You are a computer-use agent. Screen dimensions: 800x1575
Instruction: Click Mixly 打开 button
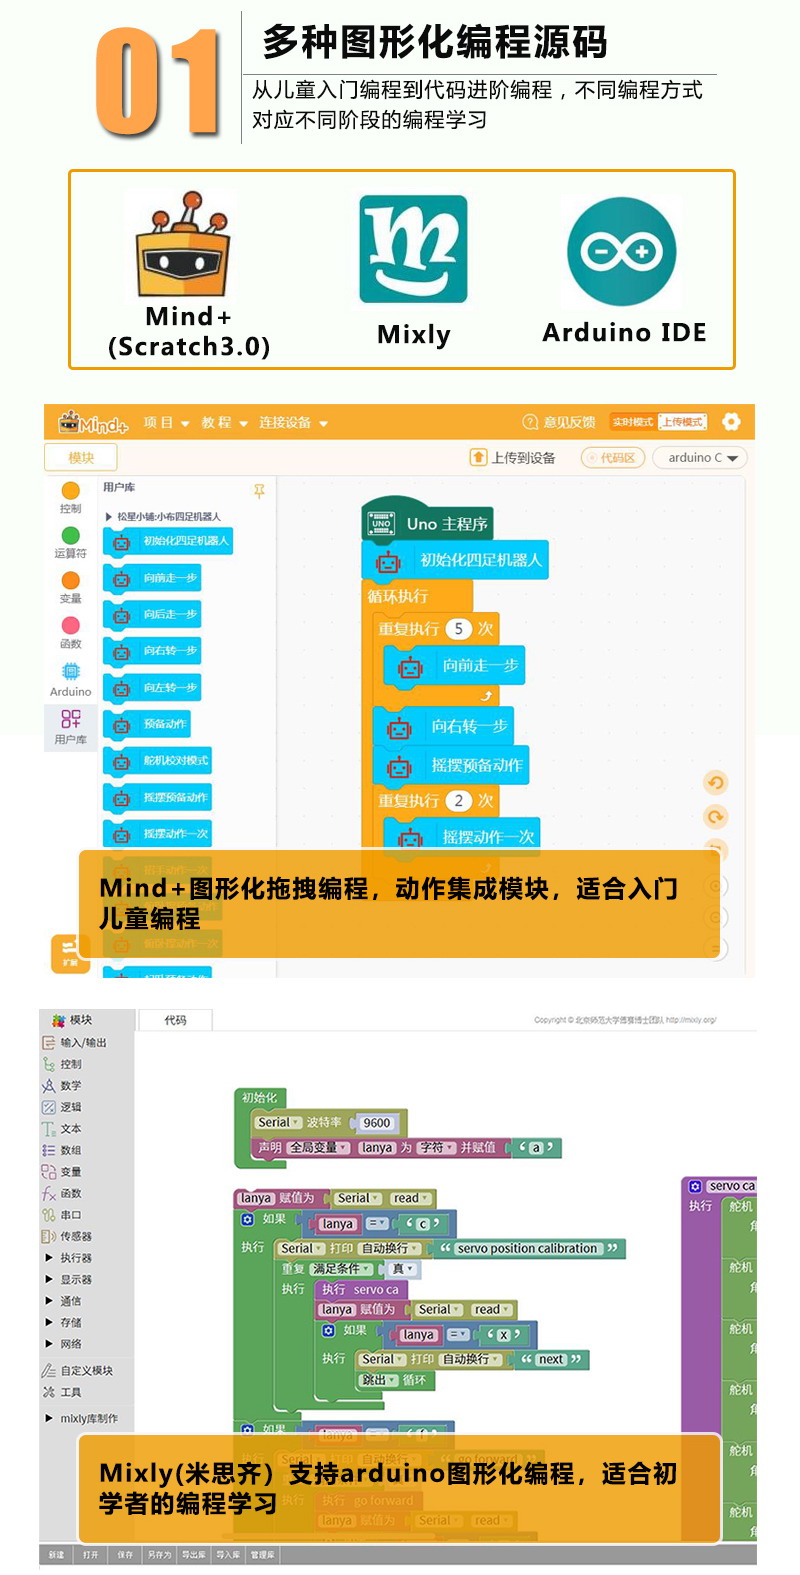[91, 1555]
